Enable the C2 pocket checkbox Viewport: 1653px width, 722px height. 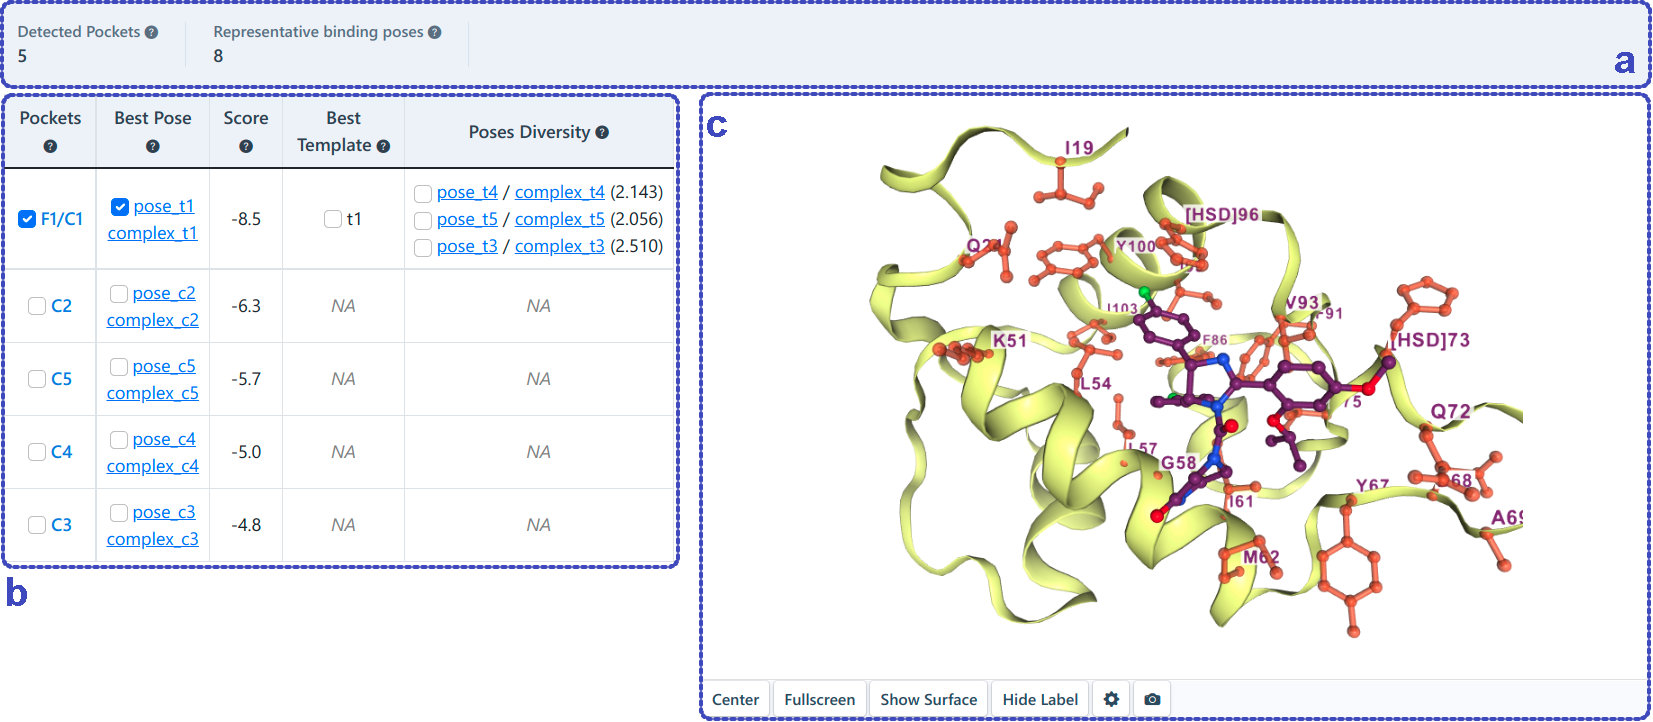coord(37,306)
